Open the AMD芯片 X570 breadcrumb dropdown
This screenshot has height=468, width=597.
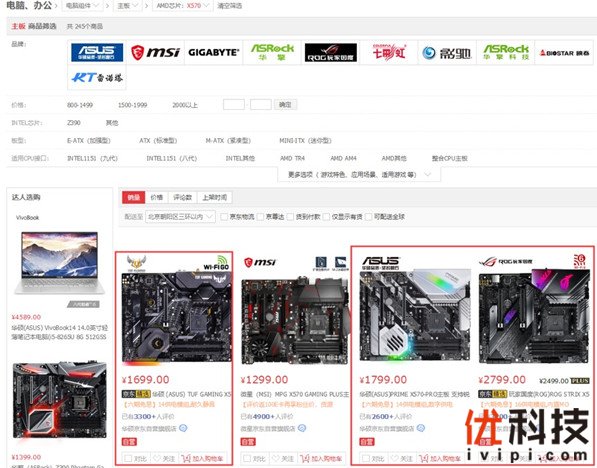182,6
